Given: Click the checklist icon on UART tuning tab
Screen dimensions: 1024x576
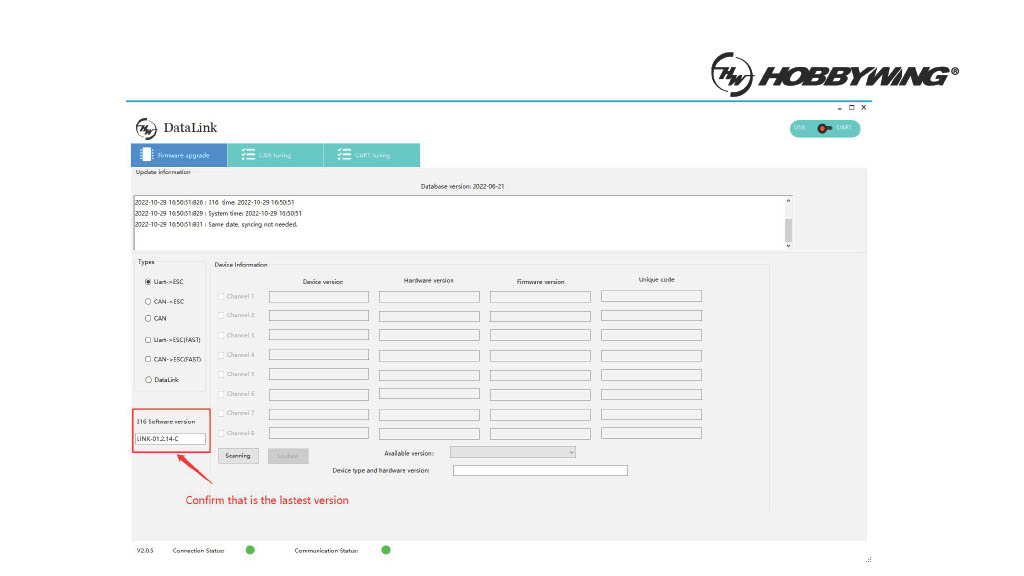Looking at the screenshot, I should [344, 155].
